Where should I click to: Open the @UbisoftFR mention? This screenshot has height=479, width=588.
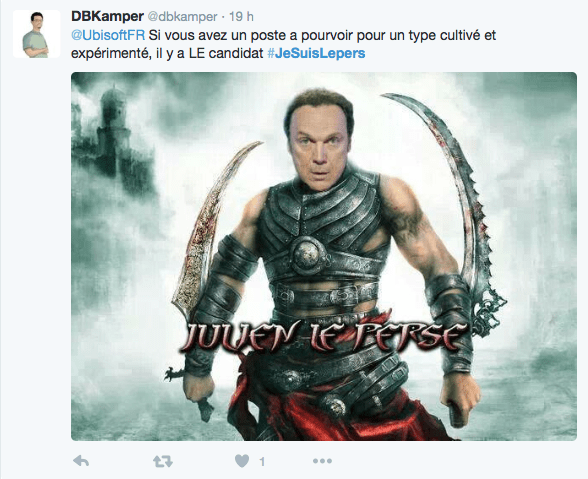pos(108,35)
